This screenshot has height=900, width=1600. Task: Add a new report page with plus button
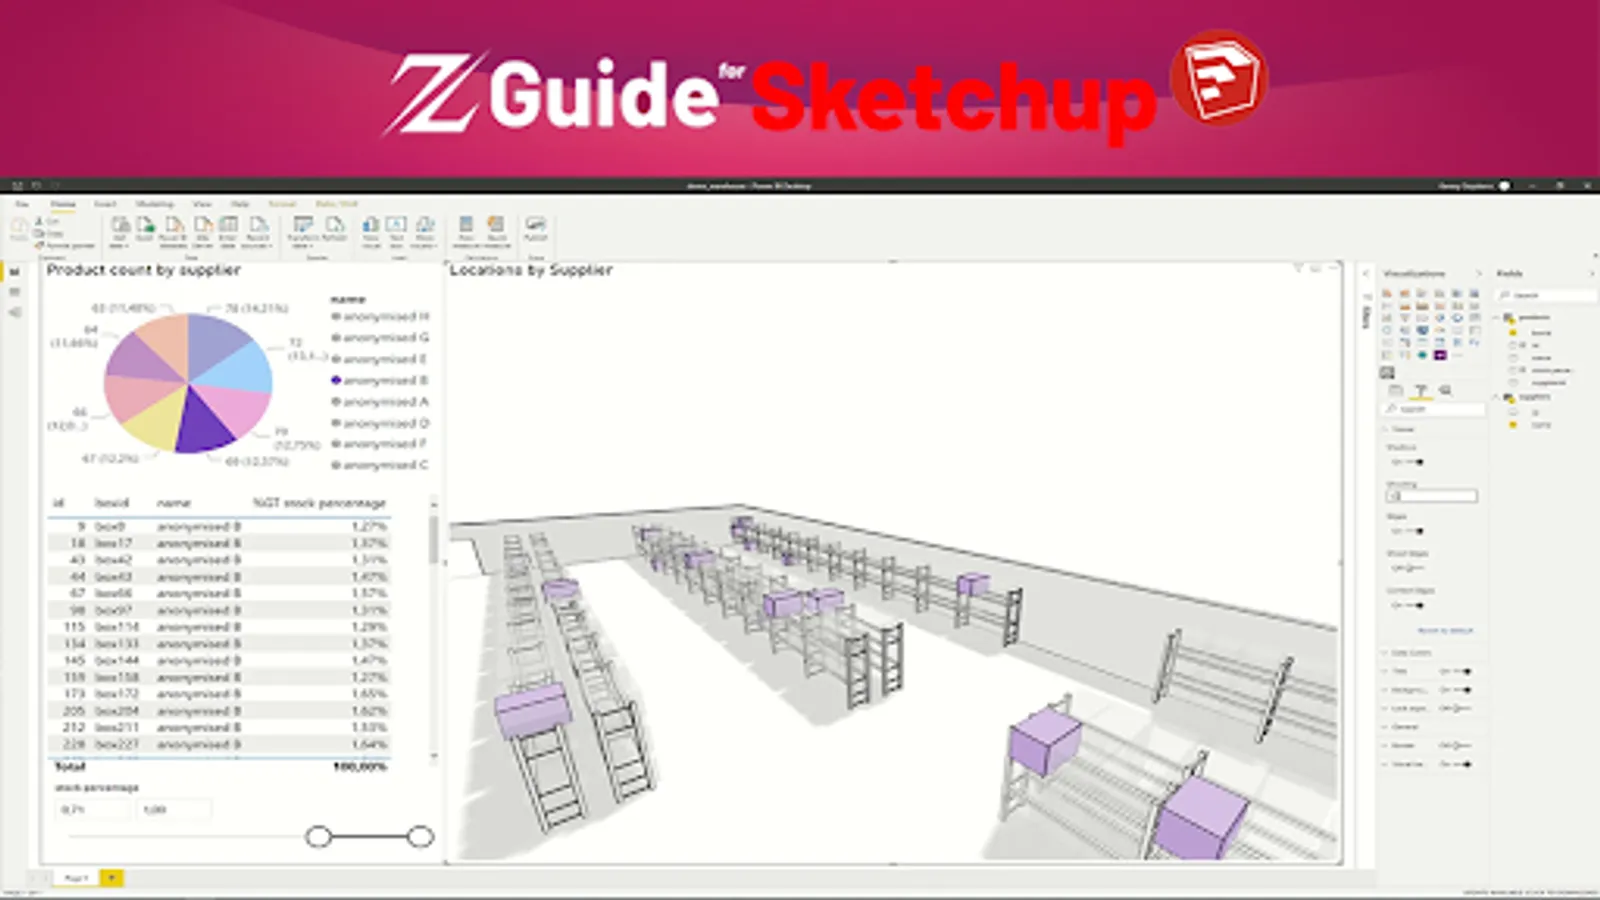112,878
